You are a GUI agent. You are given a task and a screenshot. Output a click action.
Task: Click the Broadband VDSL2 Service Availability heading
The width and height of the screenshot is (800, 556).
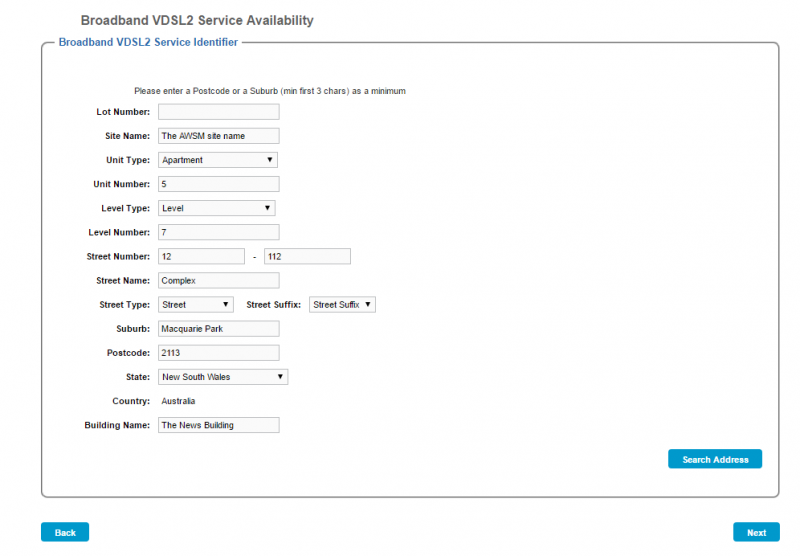(x=197, y=20)
